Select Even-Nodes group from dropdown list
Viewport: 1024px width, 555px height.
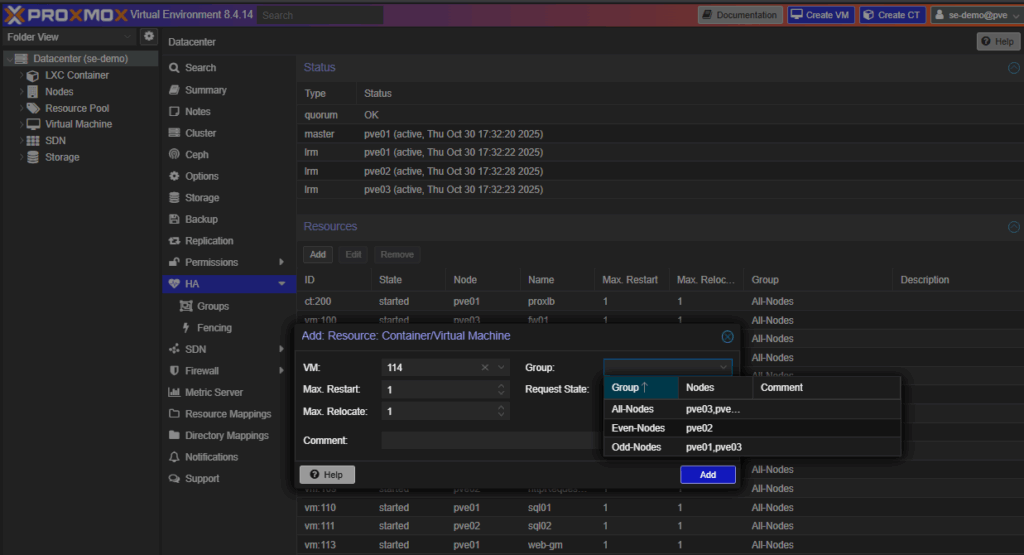tap(752, 428)
